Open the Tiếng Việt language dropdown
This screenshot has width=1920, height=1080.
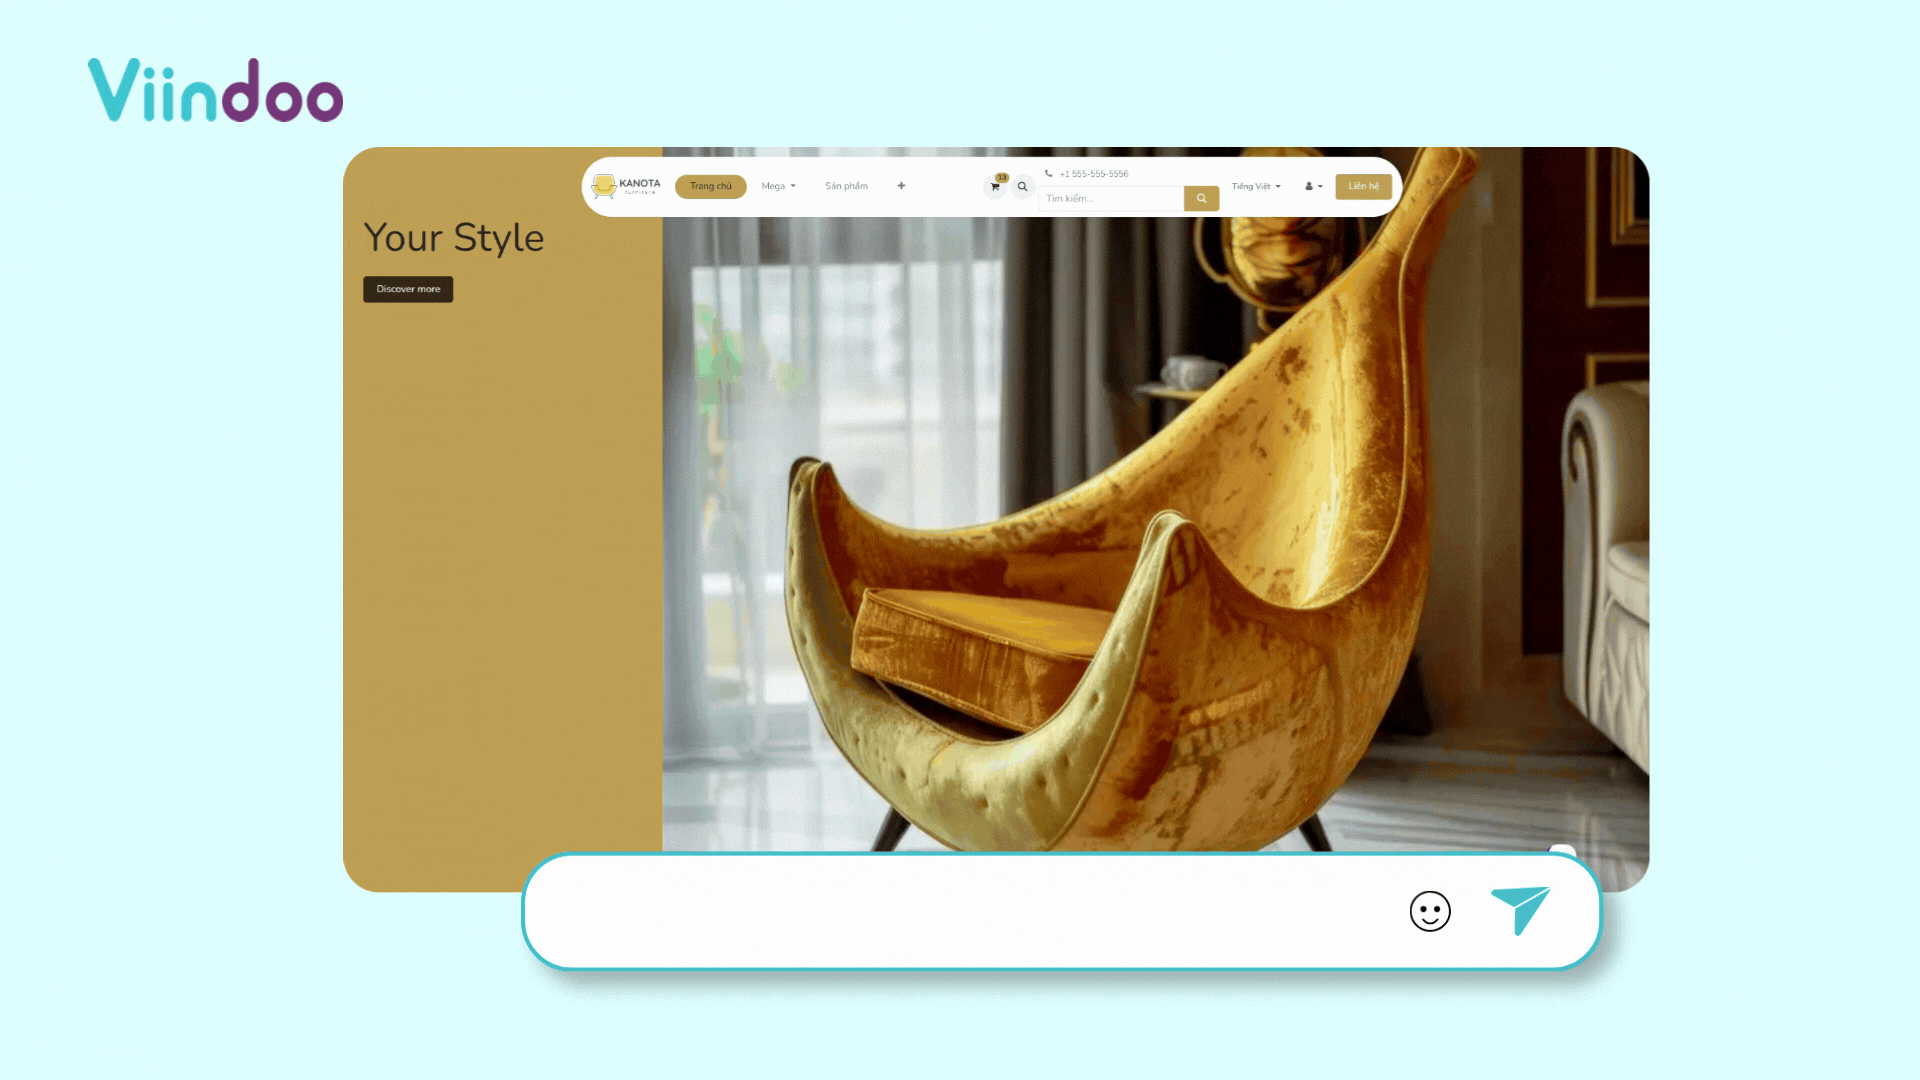point(1255,187)
